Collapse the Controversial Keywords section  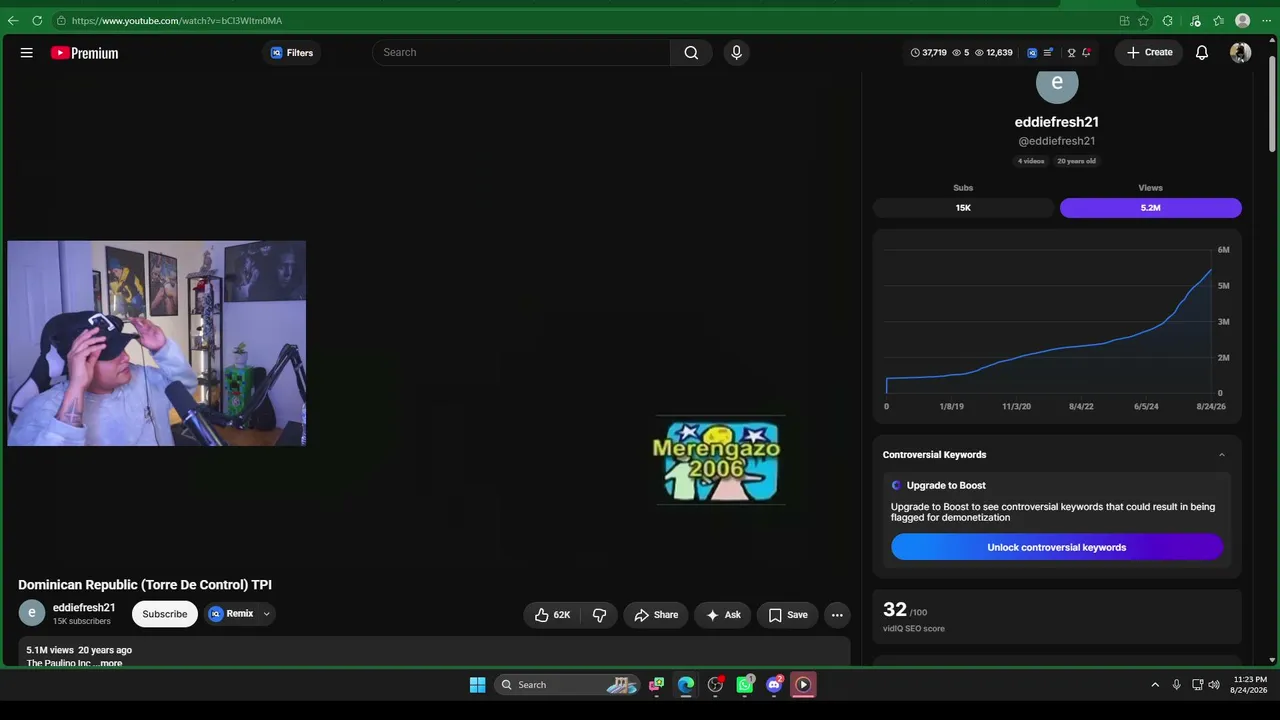click(x=1221, y=455)
